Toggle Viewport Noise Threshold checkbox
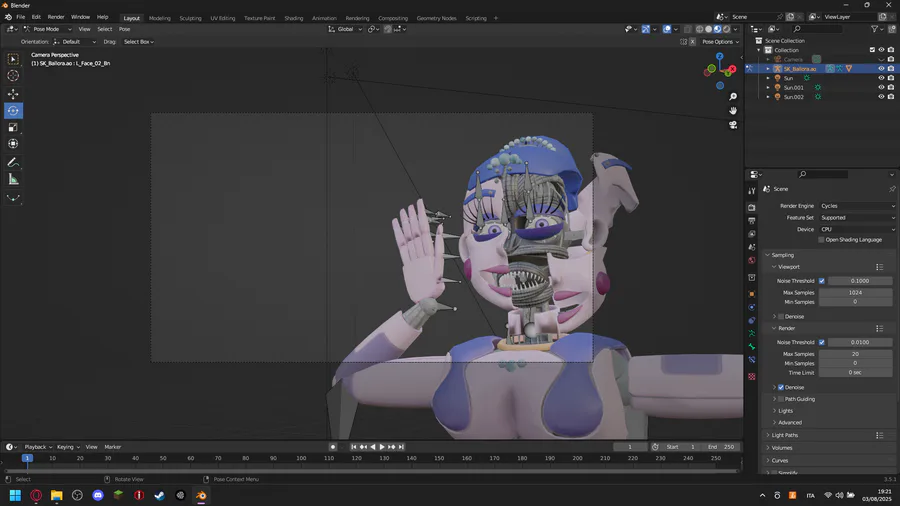 pos(822,281)
